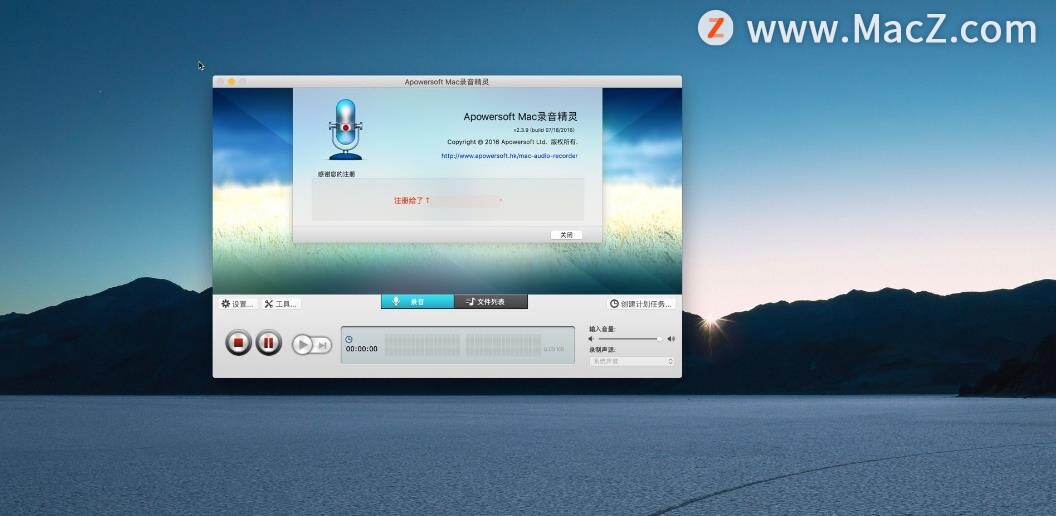Image resolution: width=1056 pixels, height=516 pixels.
Task: Switch to the 文件列表 file list tab
Action: [x=490, y=302]
